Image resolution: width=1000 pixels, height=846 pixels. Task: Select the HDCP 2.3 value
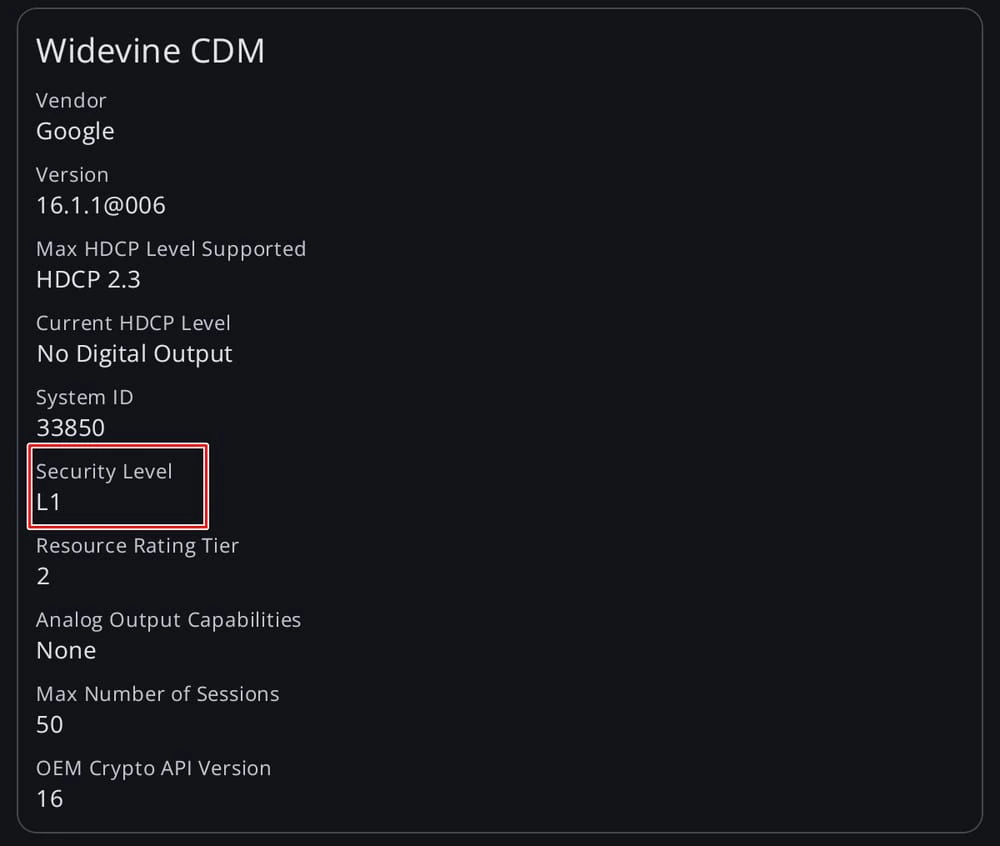88,280
